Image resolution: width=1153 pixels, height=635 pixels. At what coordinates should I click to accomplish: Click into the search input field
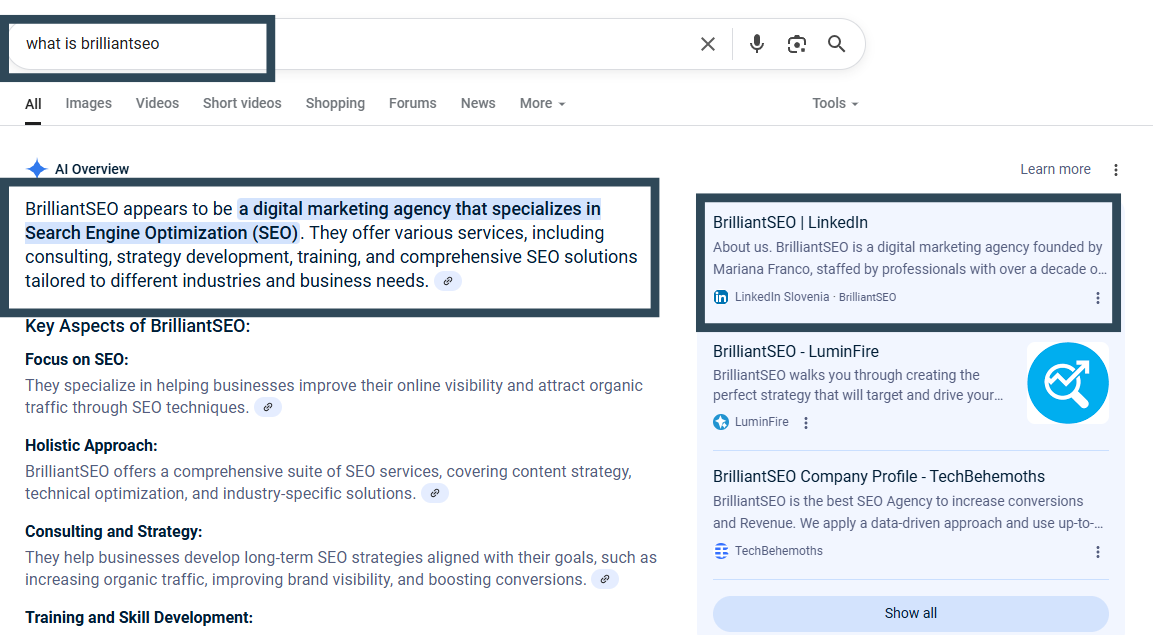tap(450, 44)
